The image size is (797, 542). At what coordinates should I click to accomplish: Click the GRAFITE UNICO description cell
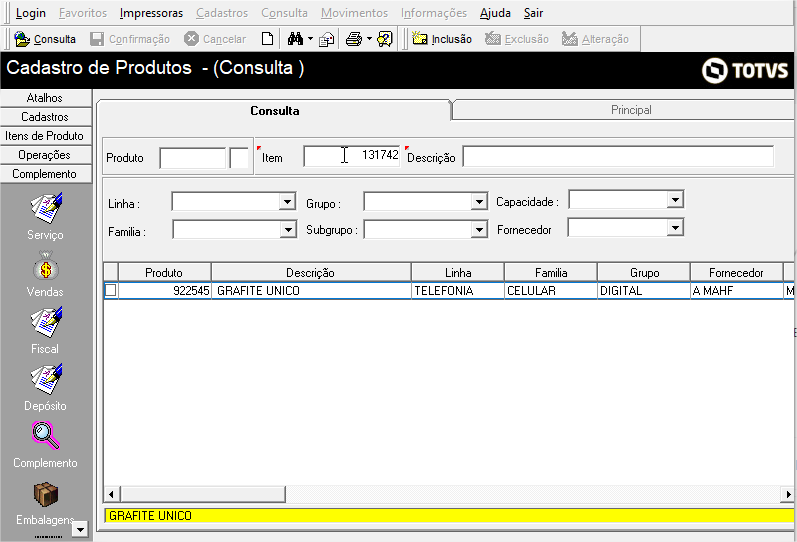coord(311,290)
